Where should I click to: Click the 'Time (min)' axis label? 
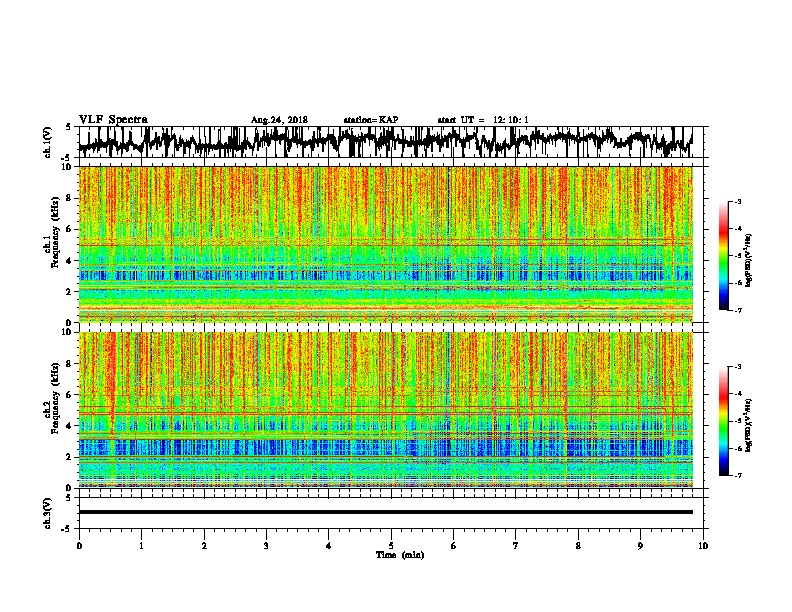pos(400,555)
